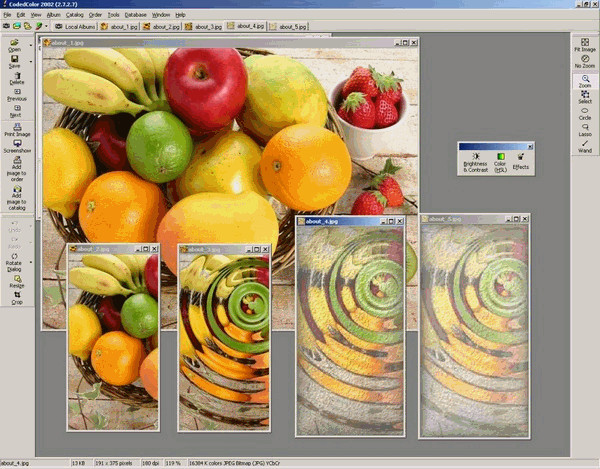Switch to about_1.jpg tab
The image size is (600, 469).
(119, 26)
